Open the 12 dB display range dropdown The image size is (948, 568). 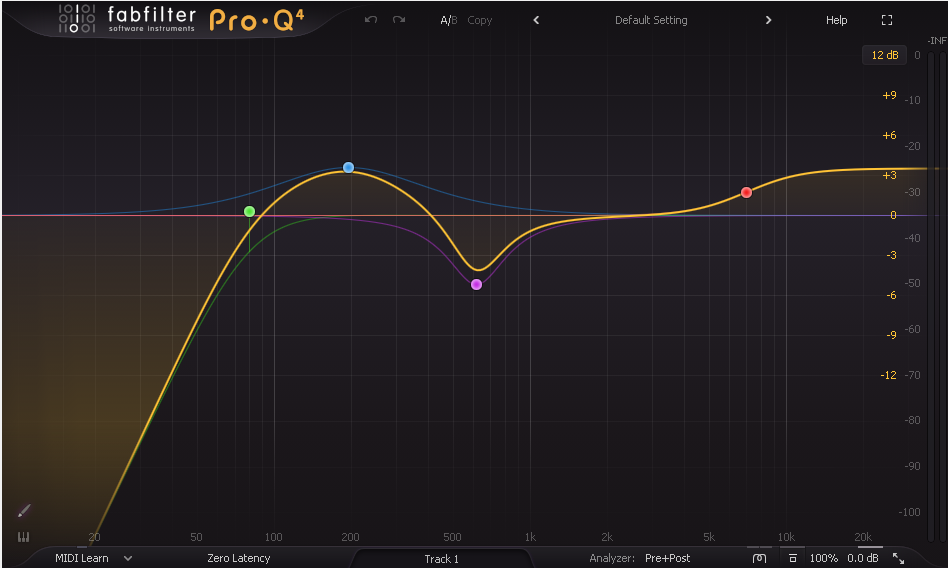[885, 55]
